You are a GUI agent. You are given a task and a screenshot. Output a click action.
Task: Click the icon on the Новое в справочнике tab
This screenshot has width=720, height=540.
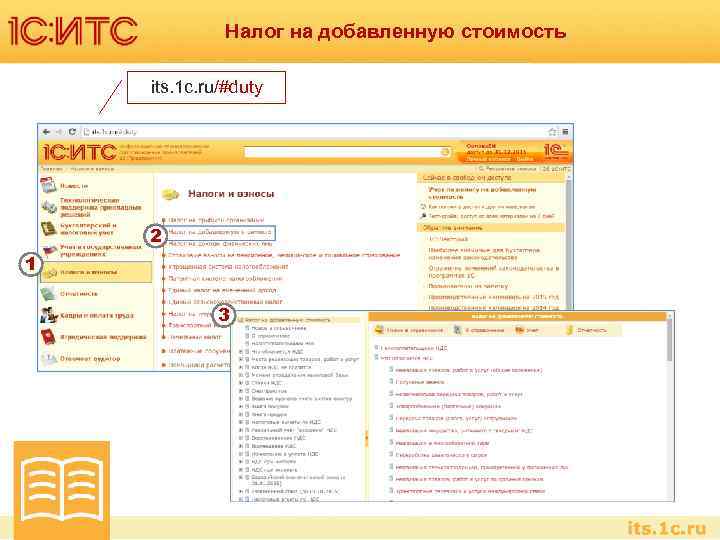379,330
